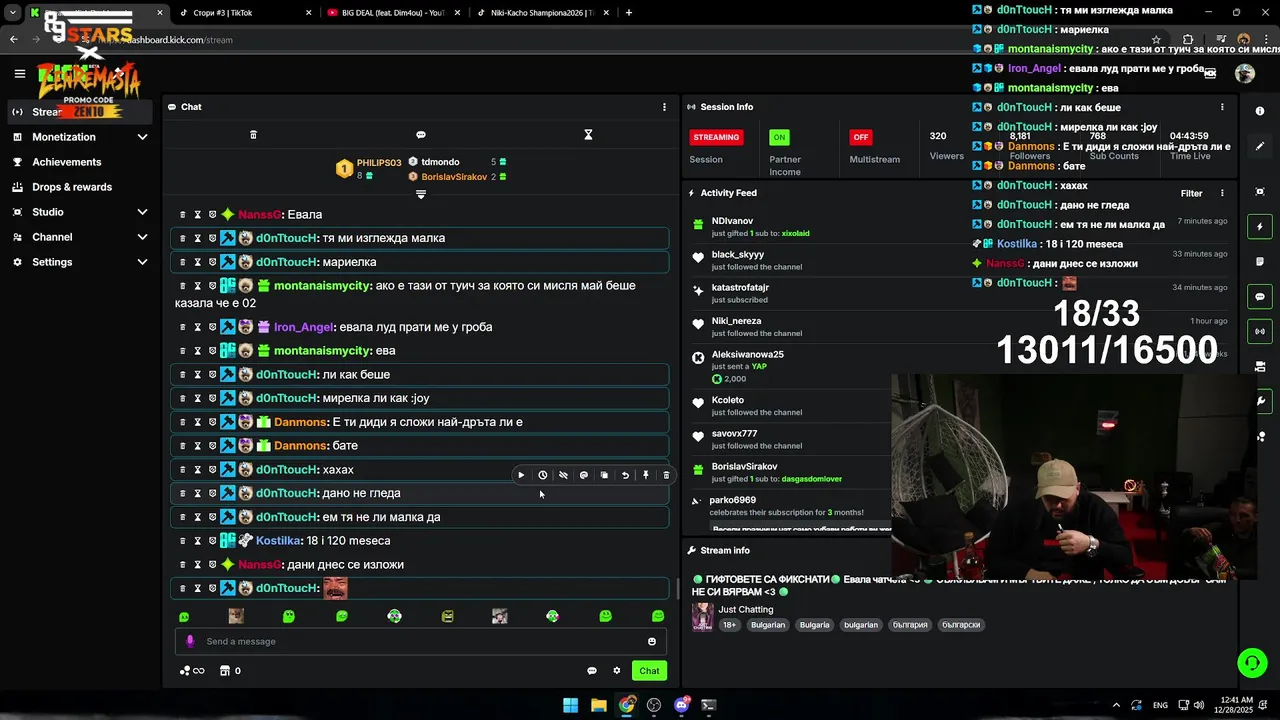Screen dimensions: 1280x720
Task: Click the green Chat send button
Action: coord(649,671)
